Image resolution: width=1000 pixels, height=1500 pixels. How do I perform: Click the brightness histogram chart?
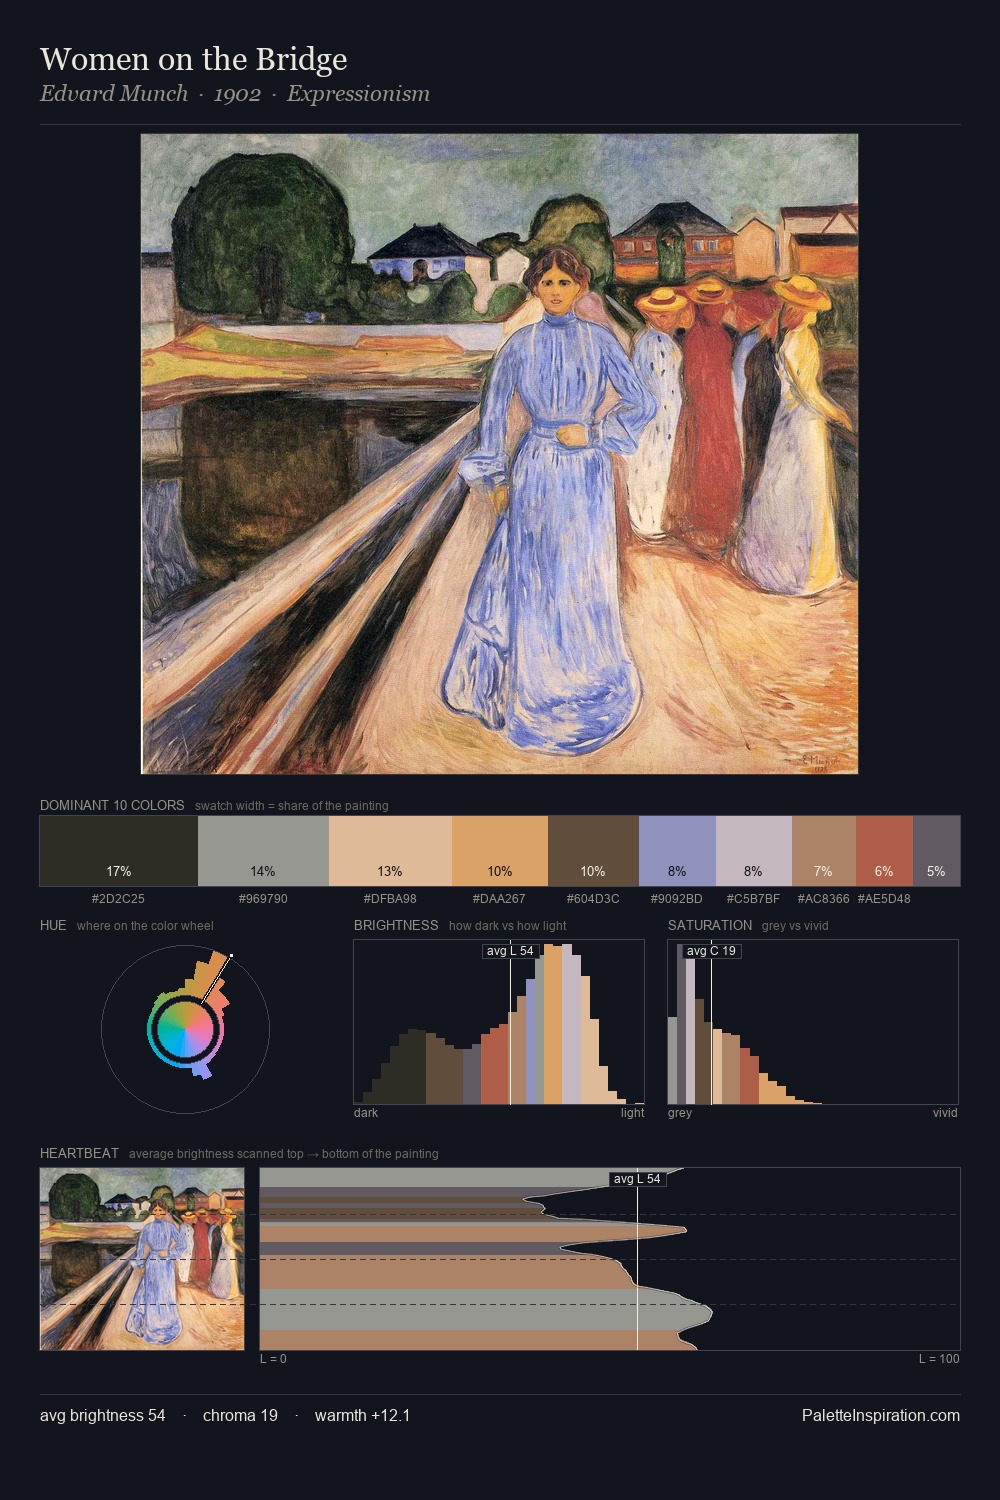tap(499, 1022)
